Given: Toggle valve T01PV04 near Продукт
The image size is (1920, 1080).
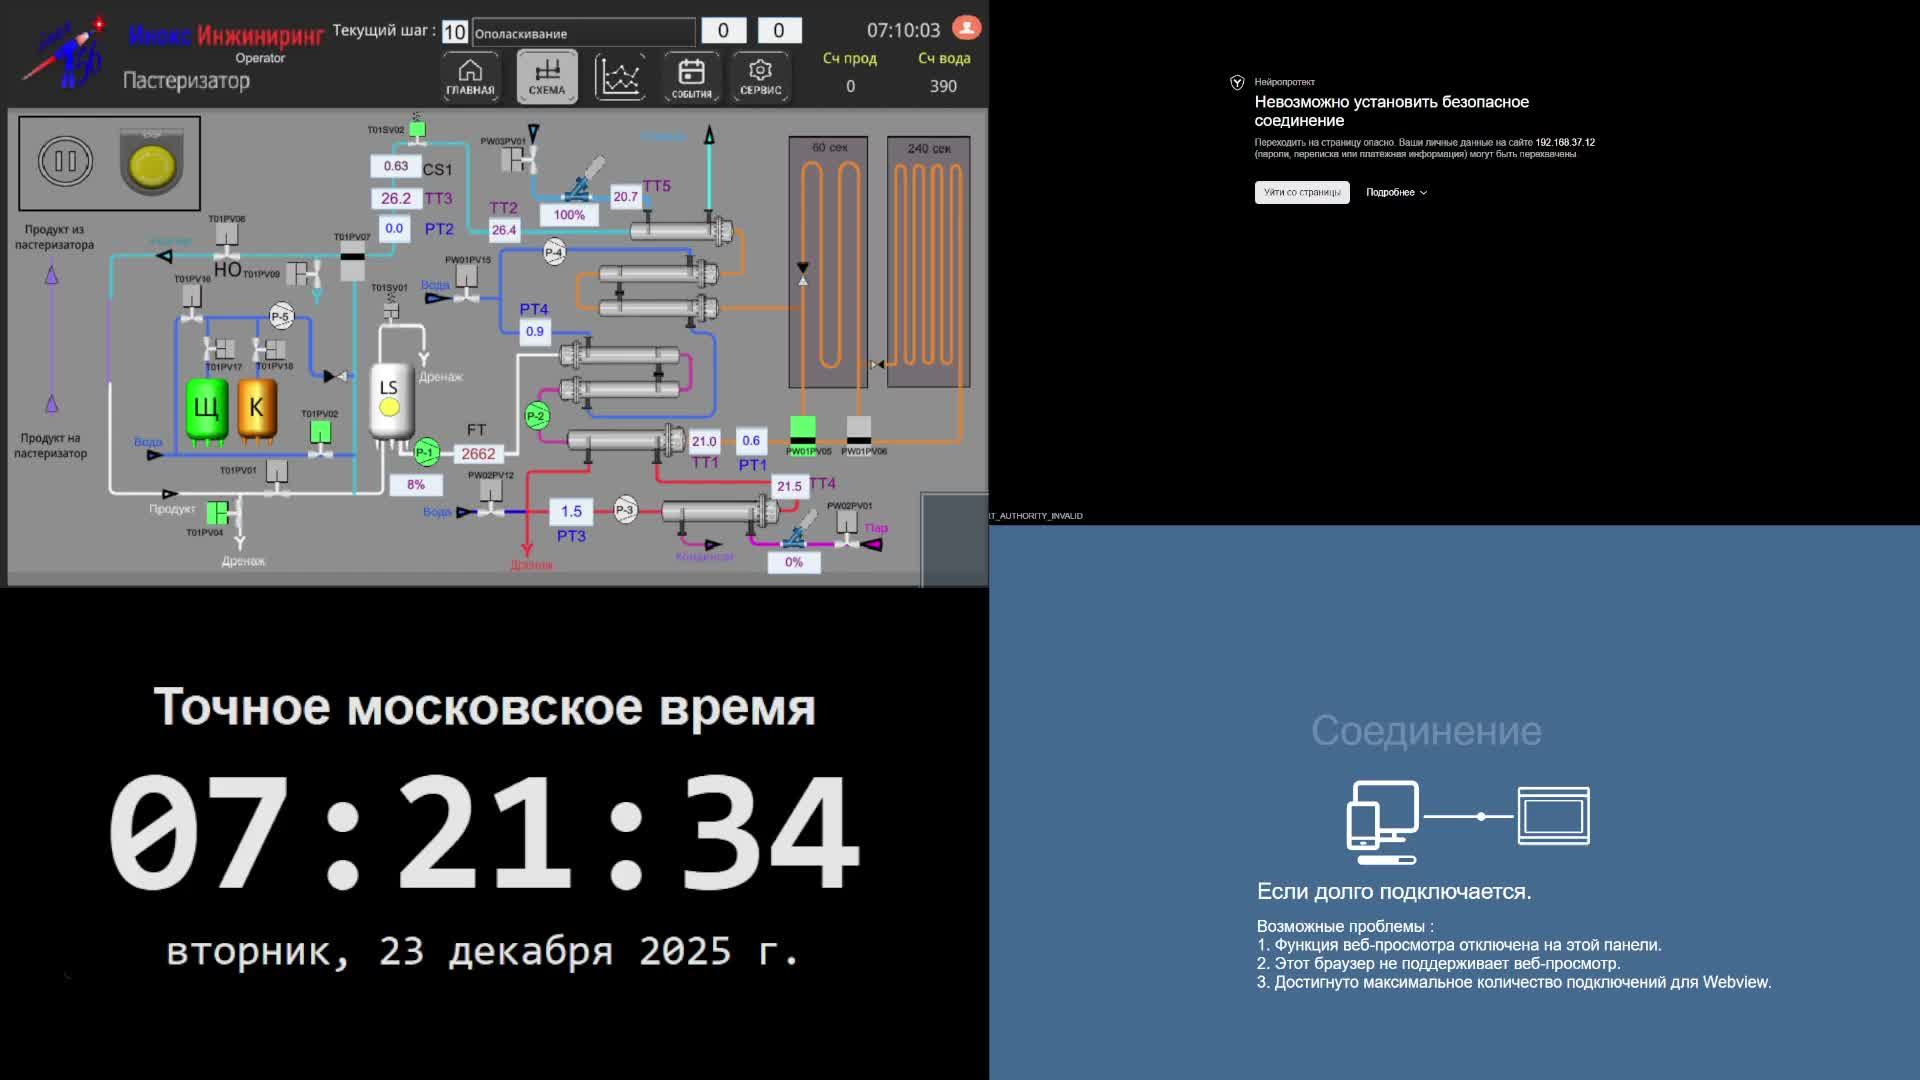Looking at the screenshot, I should (x=217, y=513).
